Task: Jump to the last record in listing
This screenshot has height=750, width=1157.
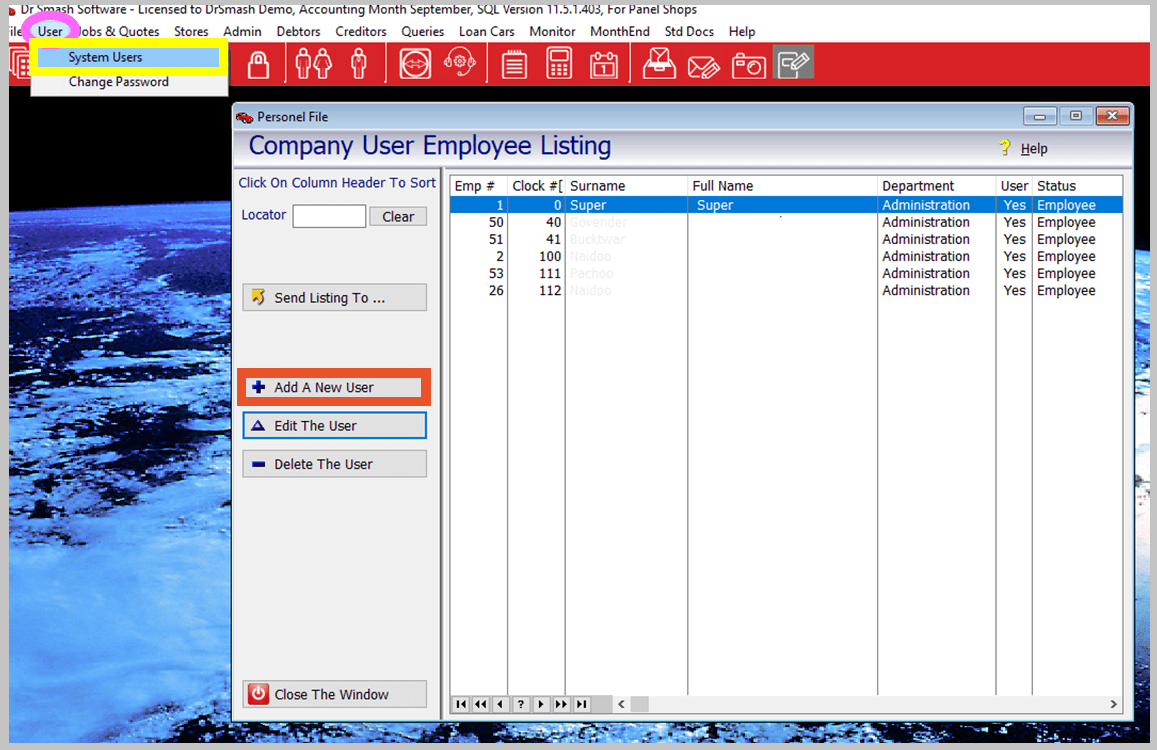Action: [x=581, y=704]
